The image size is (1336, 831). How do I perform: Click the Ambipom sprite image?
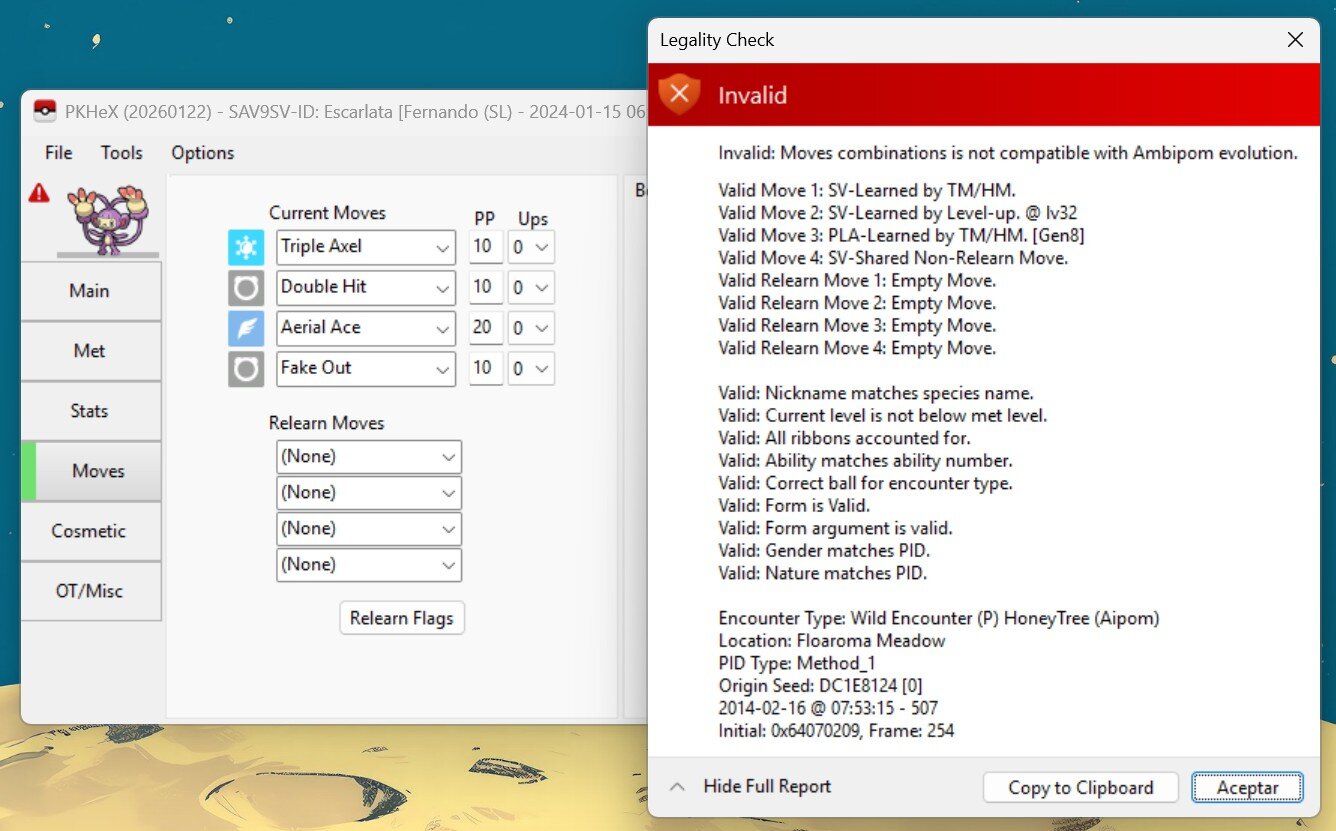(x=108, y=218)
